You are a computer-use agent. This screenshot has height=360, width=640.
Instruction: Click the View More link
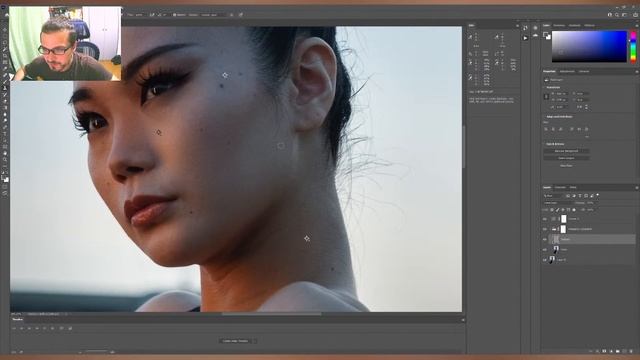click(x=566, y=165)
